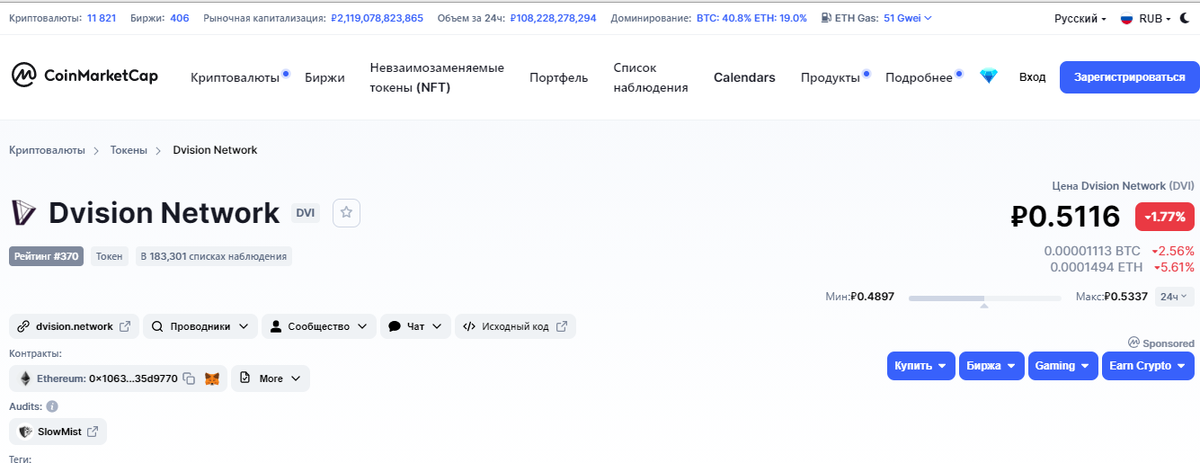Click exchanges count 406
Image resolution: width=1200 pixels, height=463 pixels.
pyautogui.click(x=179, y=18)
